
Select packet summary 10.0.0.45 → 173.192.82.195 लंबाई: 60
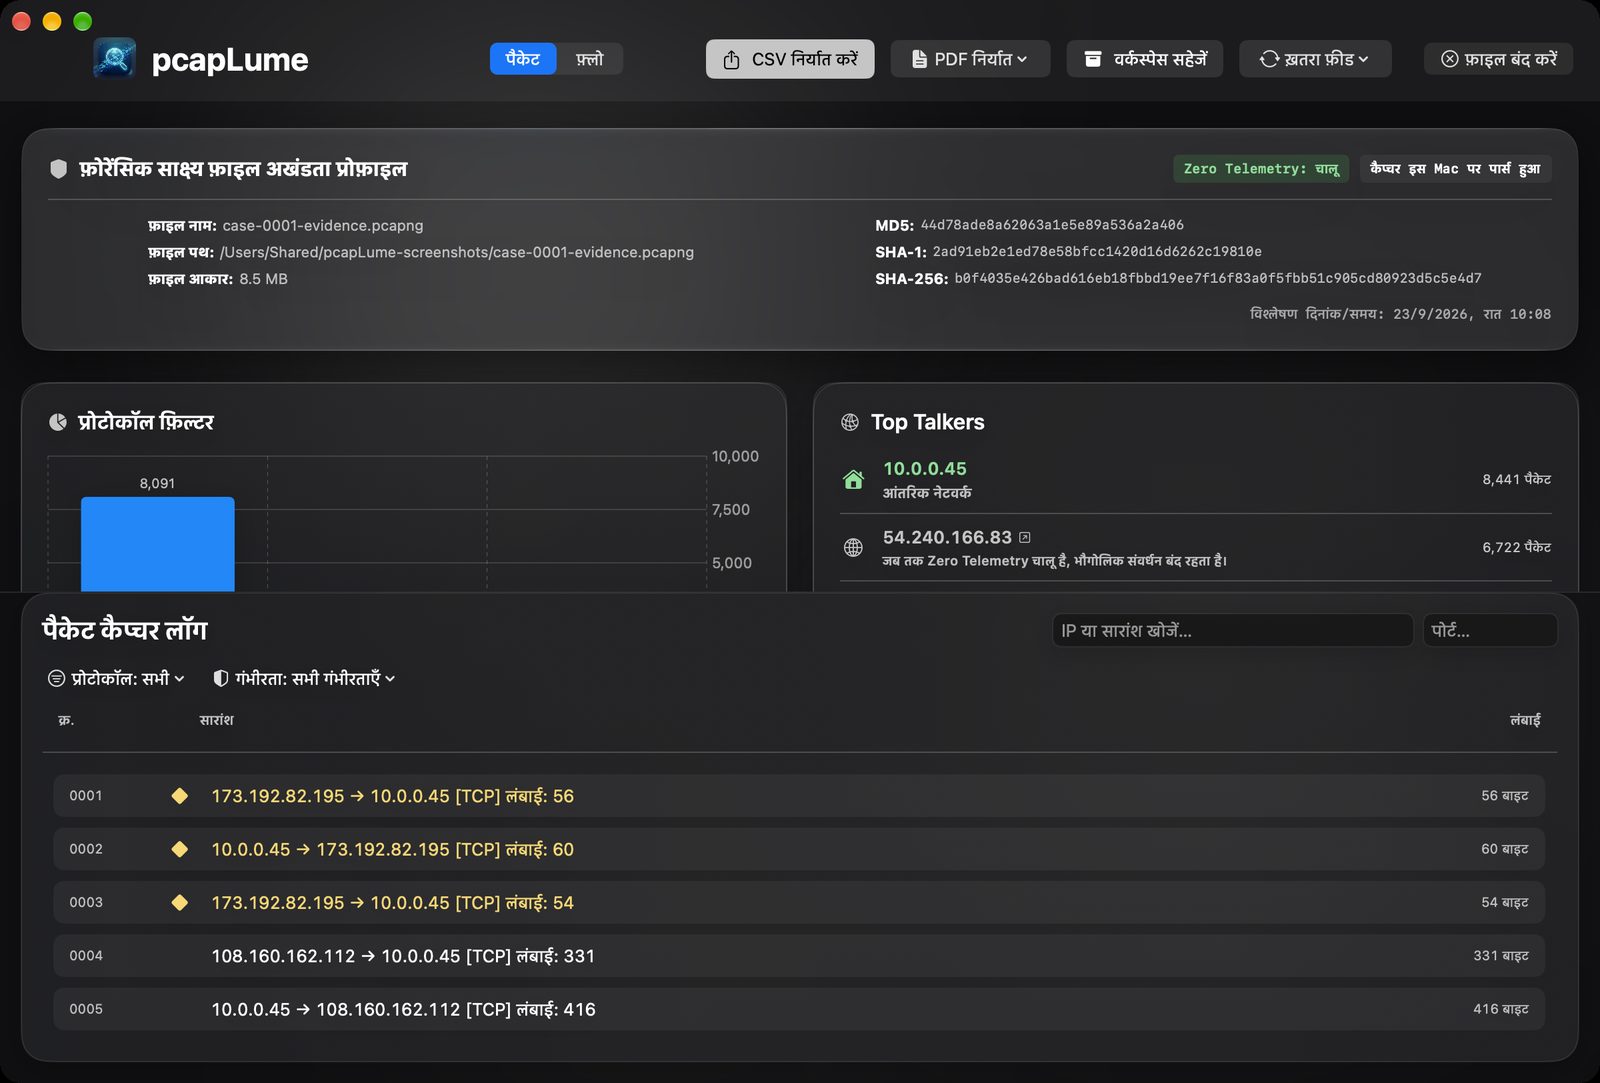[393, 849]
